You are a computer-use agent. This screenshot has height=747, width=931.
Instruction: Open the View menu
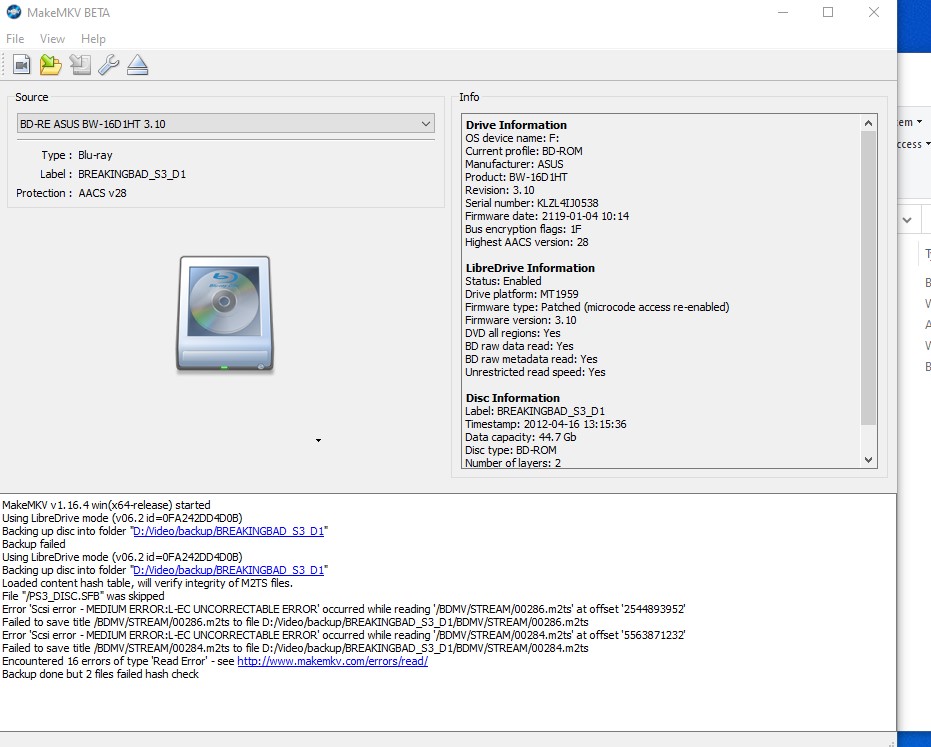[52, 39]
